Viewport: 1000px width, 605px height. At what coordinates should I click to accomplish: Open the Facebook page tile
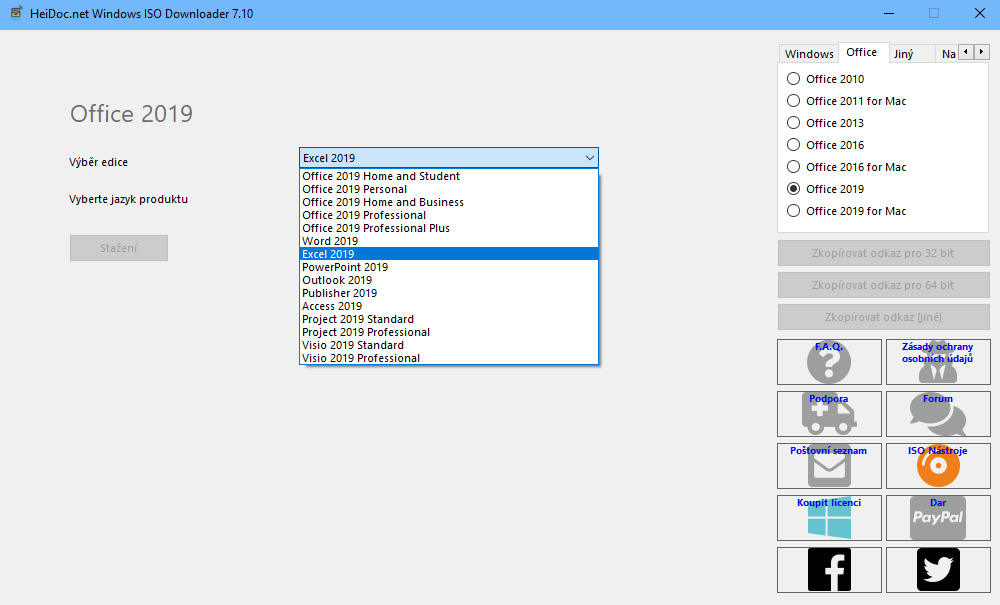(x=829, y=570)
